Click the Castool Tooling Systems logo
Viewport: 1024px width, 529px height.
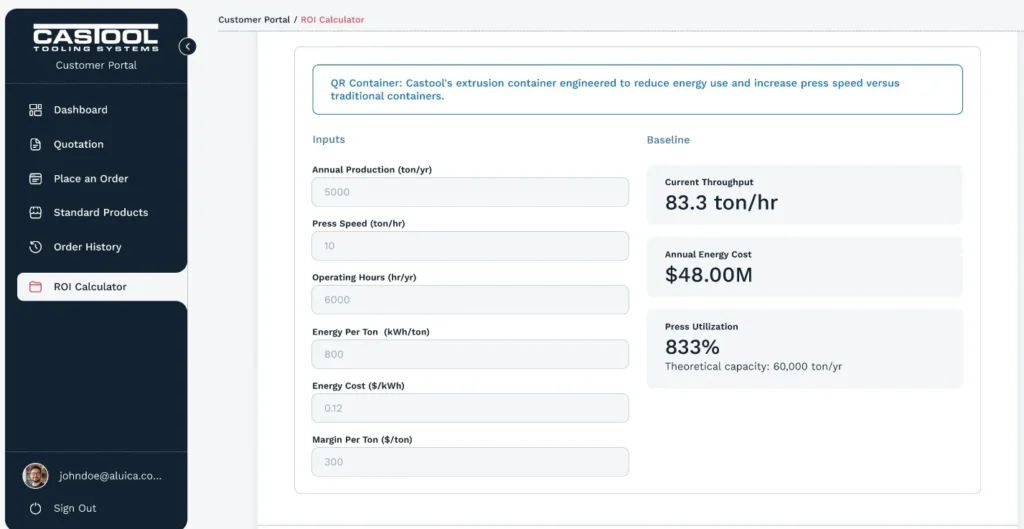click(x=96, y=38)
